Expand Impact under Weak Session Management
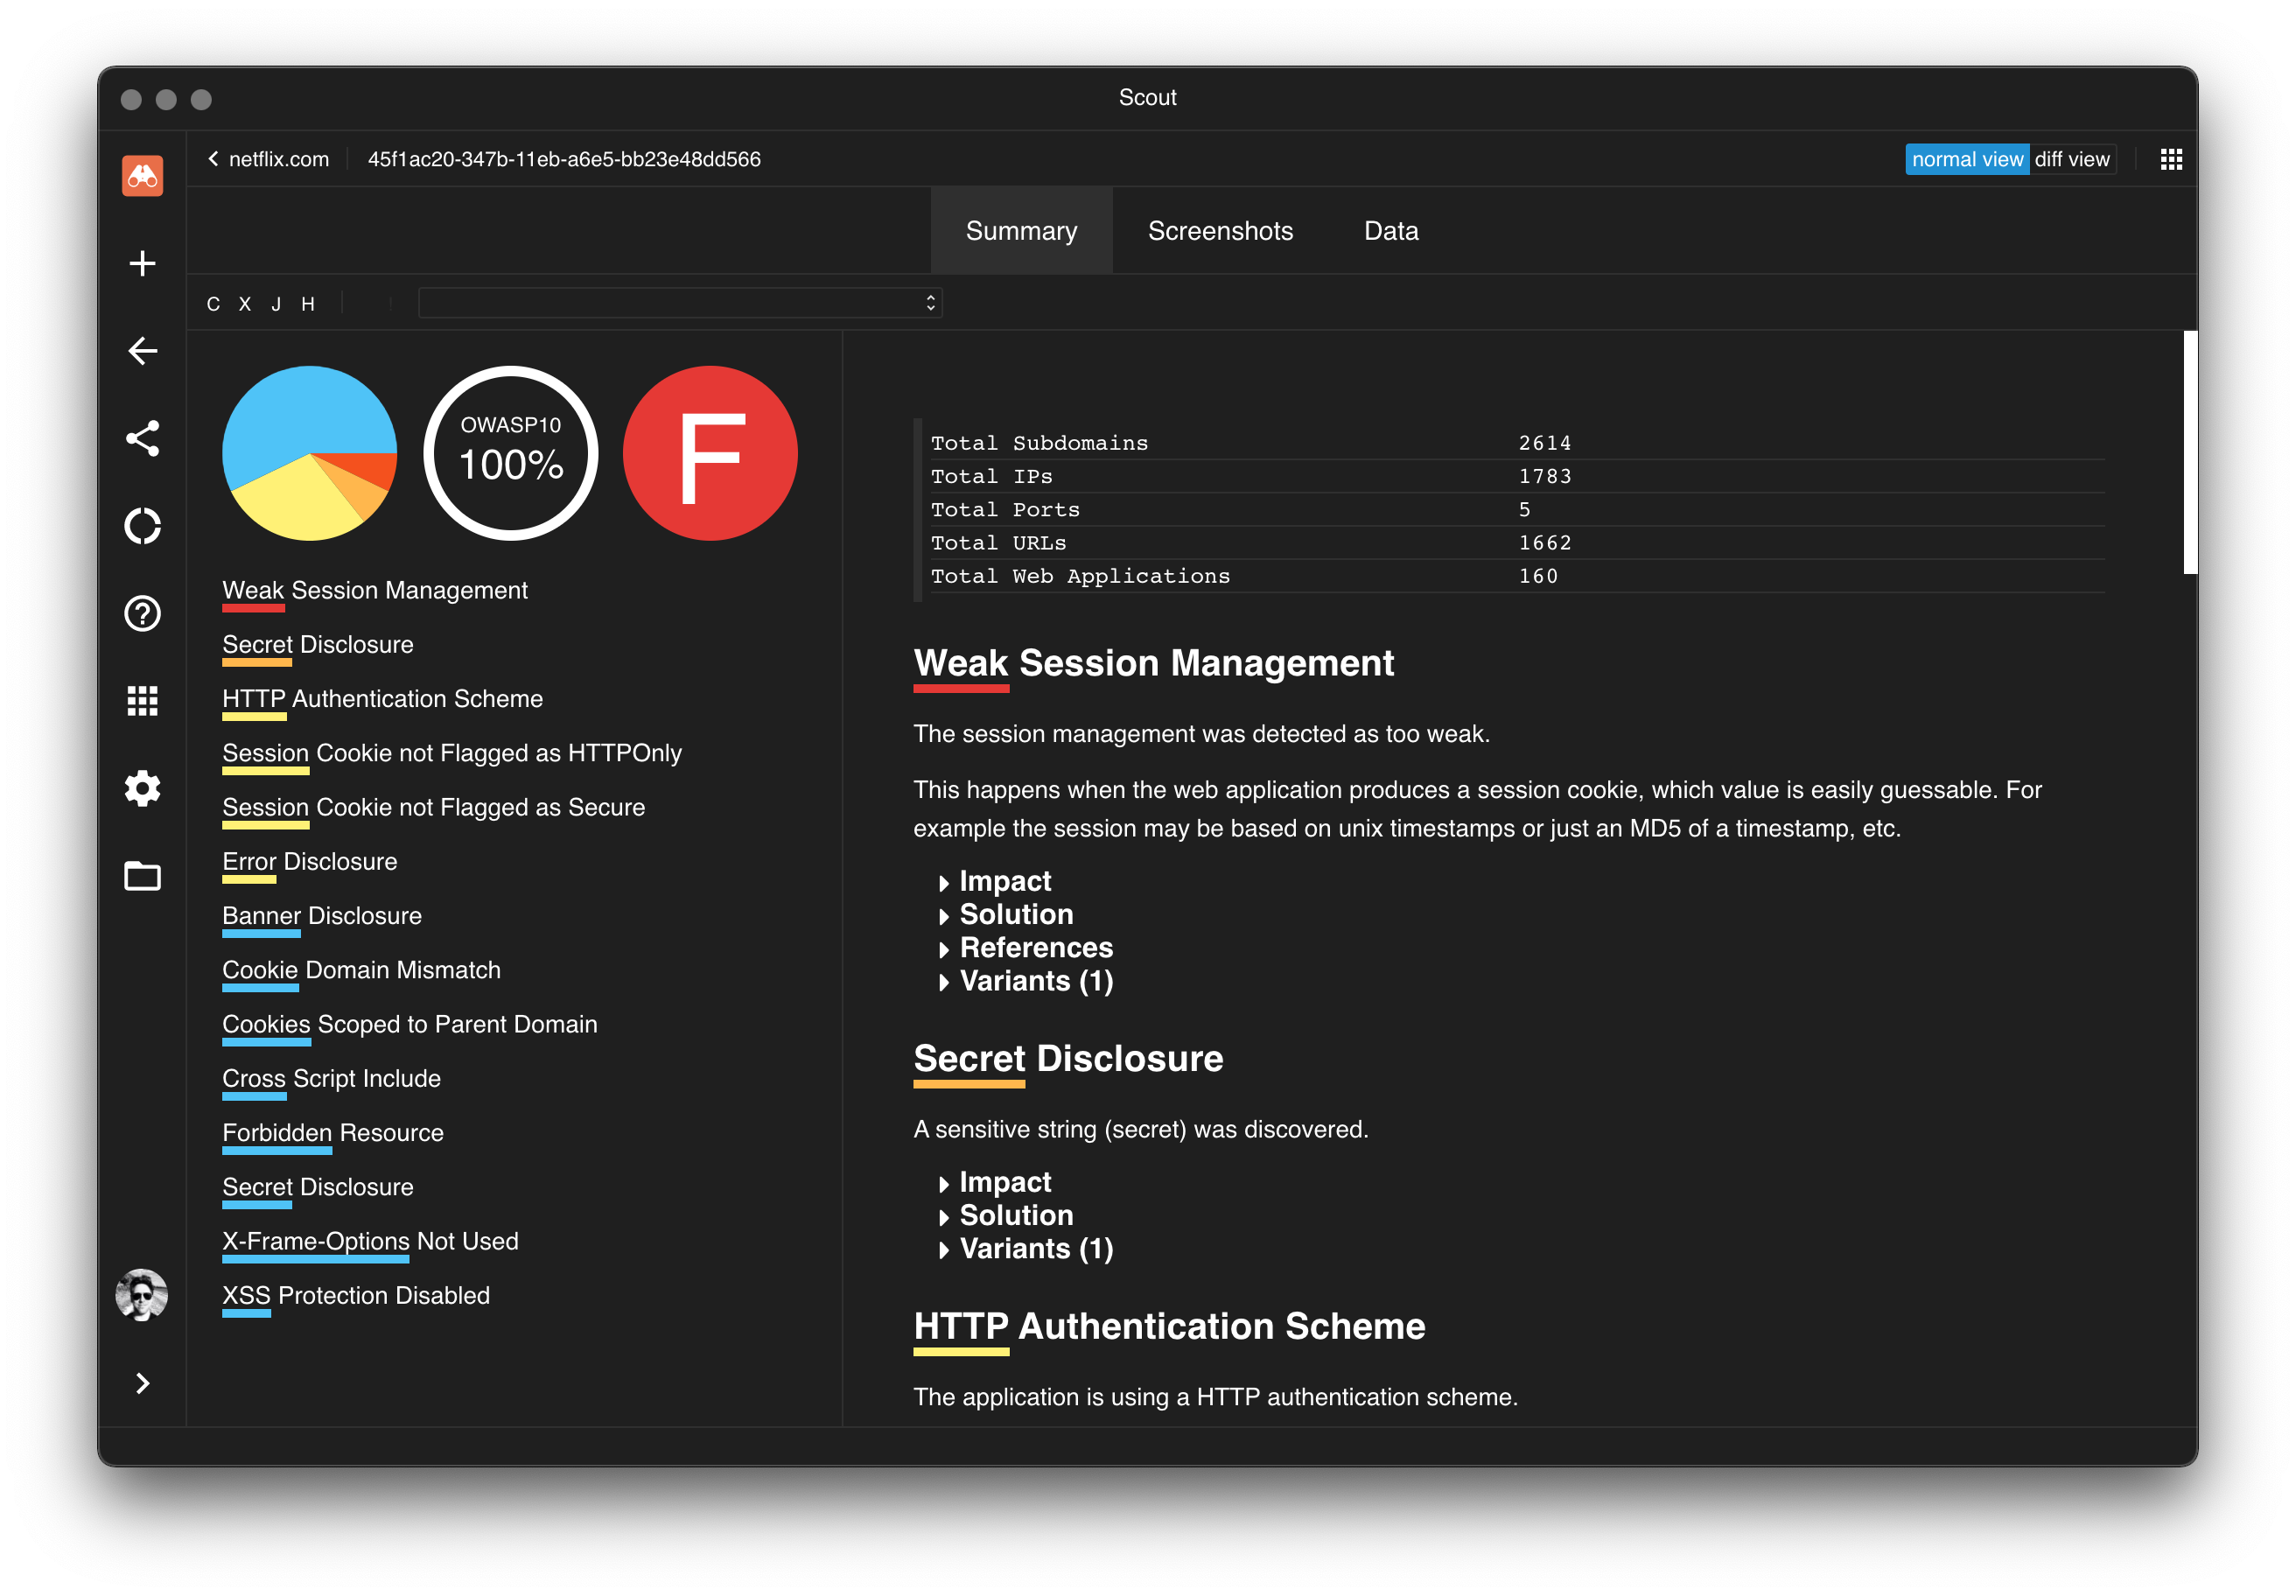This screenshot has width=2296, height=1596. (x=1004, y=881)
